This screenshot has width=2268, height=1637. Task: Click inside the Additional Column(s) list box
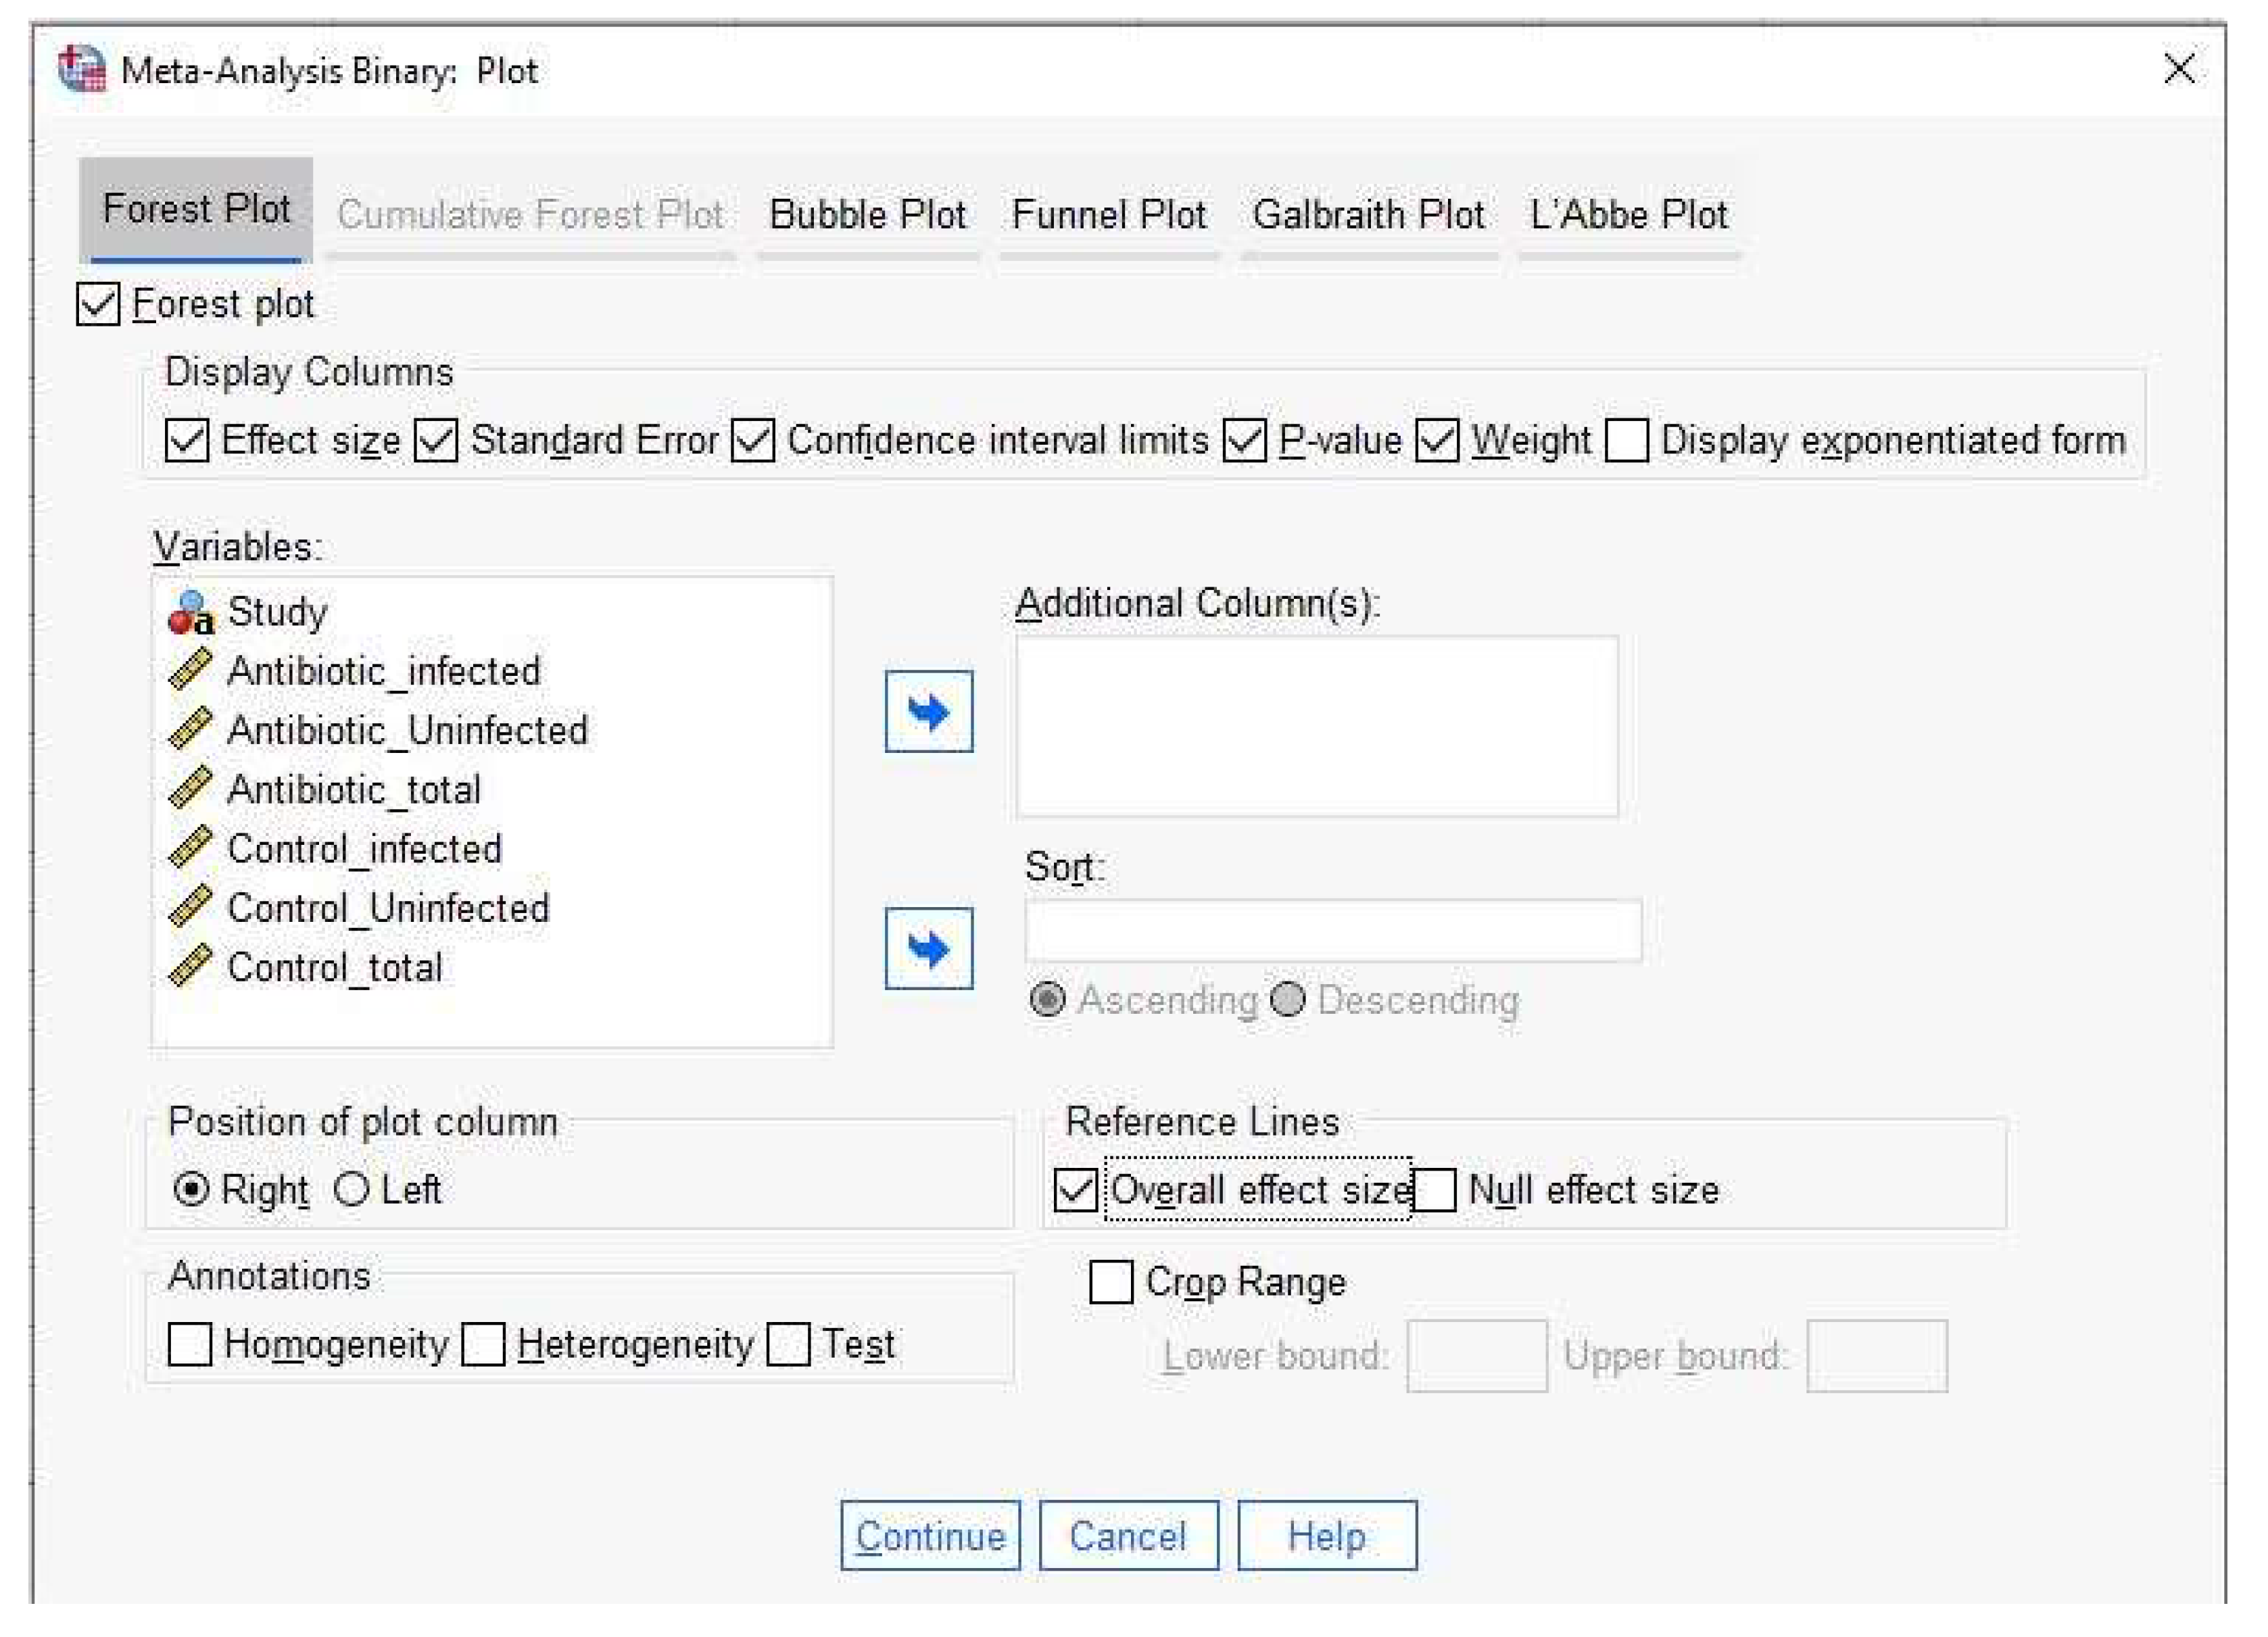tap(1316, 727)
